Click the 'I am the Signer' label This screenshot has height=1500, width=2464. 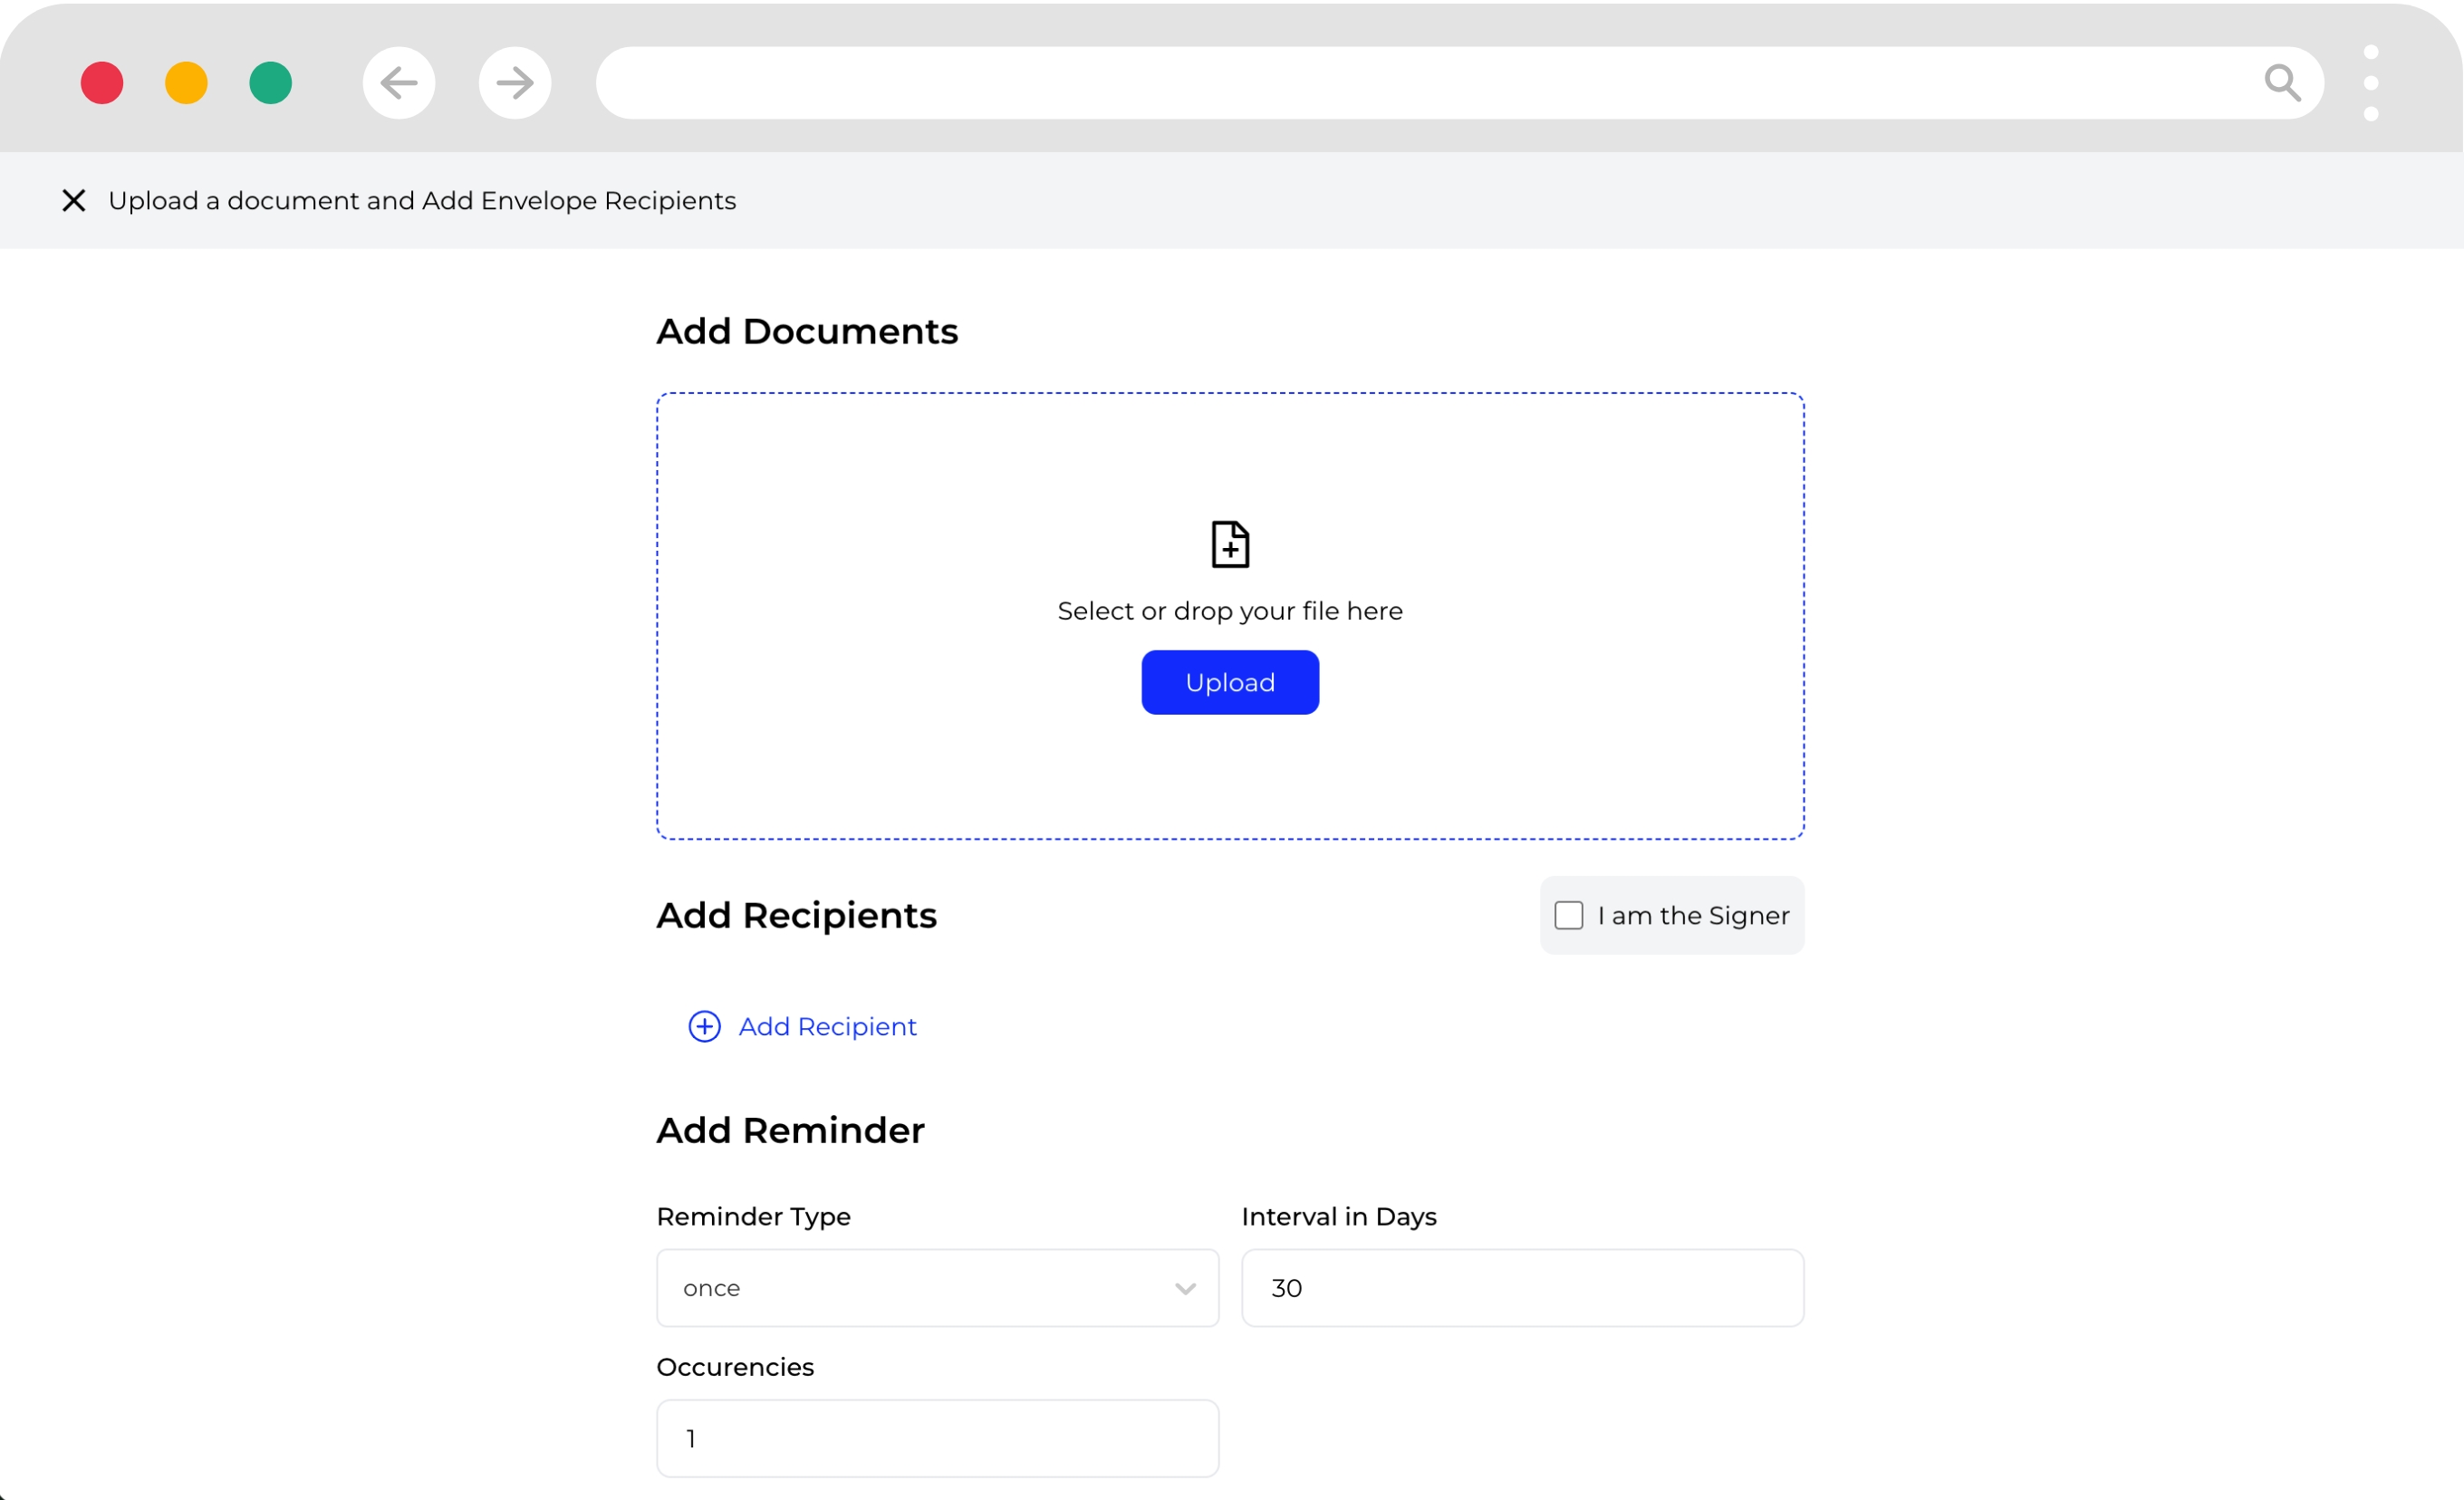[1693, 916]
